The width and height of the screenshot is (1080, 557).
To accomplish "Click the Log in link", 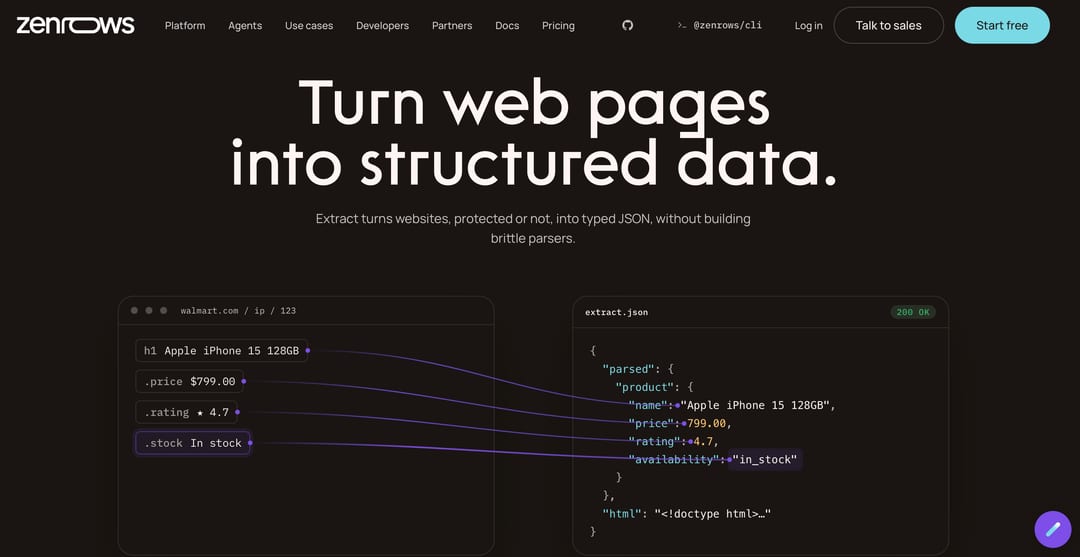I will (808, 25).
